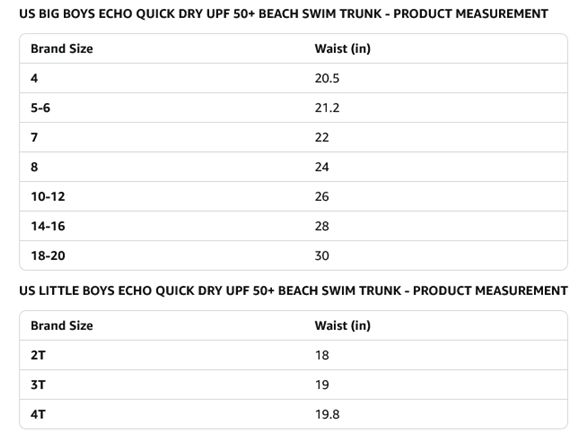Image resolution: width=588 pixels, height=441 pixels.
Task: Click the Big Boys table title heading
Action: click(x=283, y=14)
